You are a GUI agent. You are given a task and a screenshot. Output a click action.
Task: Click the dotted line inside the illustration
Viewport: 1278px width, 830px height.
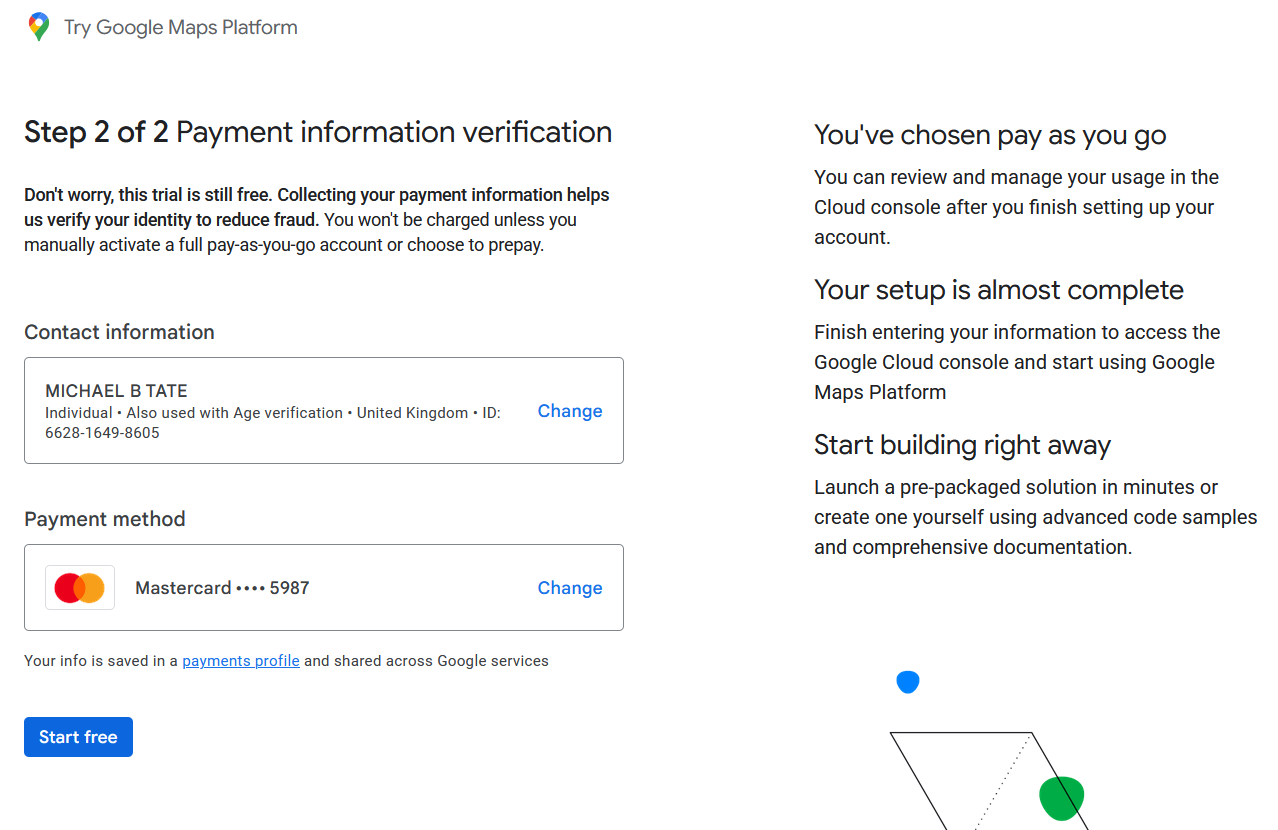click(1000, 785)
